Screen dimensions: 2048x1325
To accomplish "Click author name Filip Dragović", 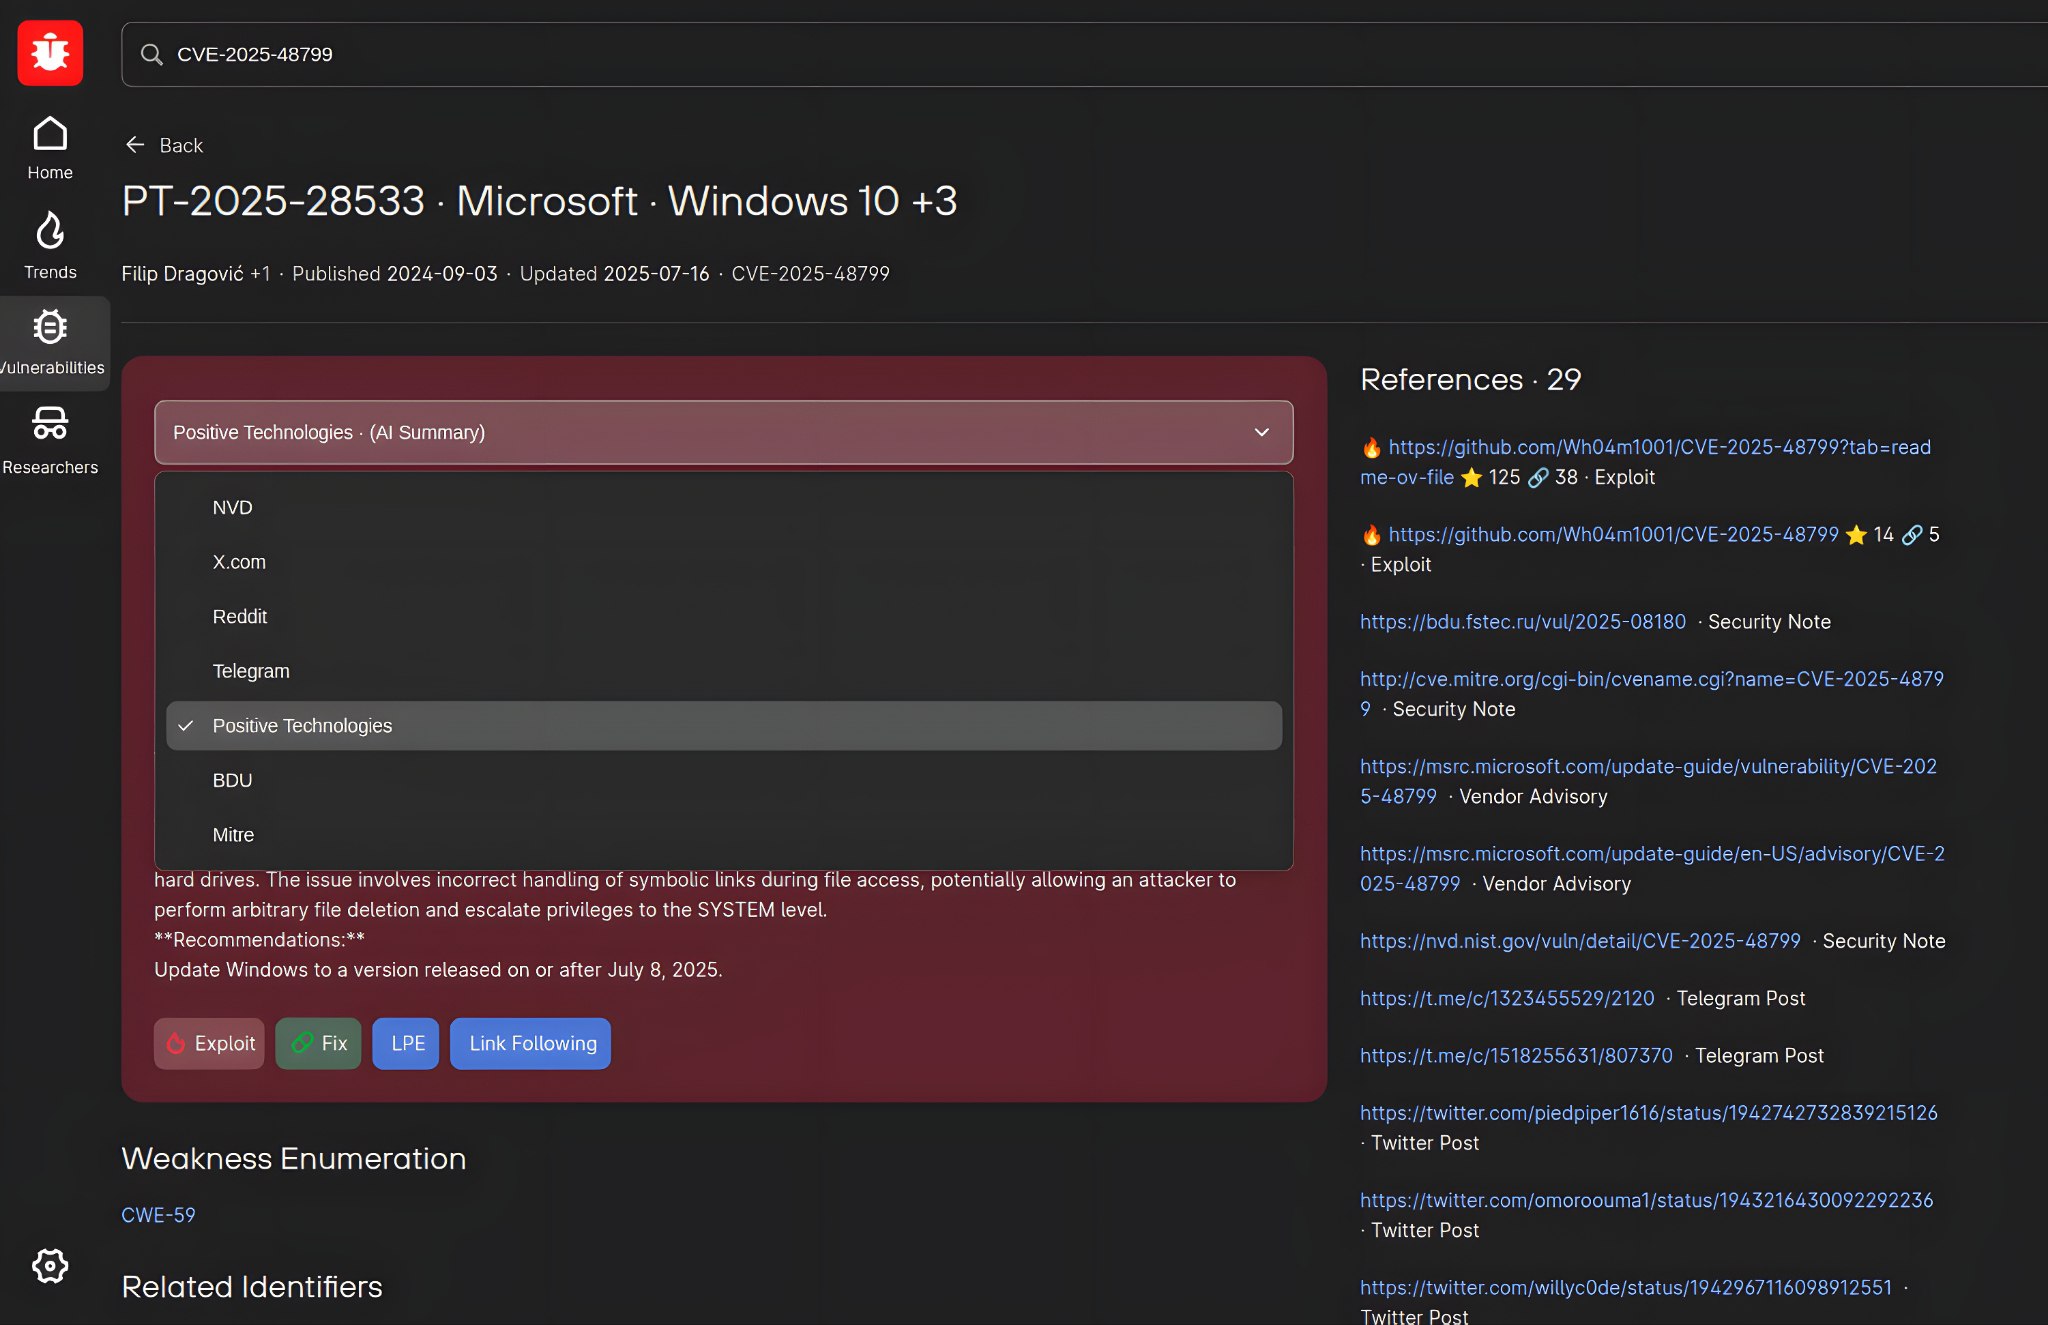I will tap(182, 274).
